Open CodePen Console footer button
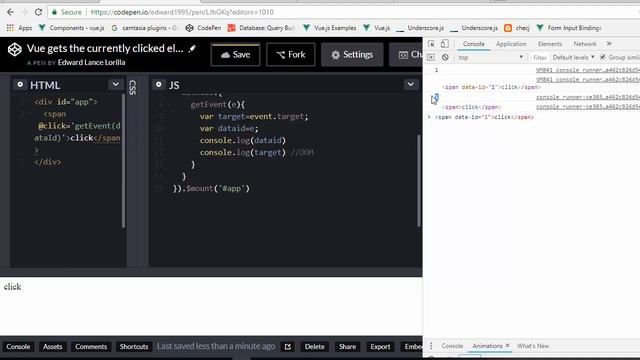This screenshot has height=360, width=640. [18, 347]
